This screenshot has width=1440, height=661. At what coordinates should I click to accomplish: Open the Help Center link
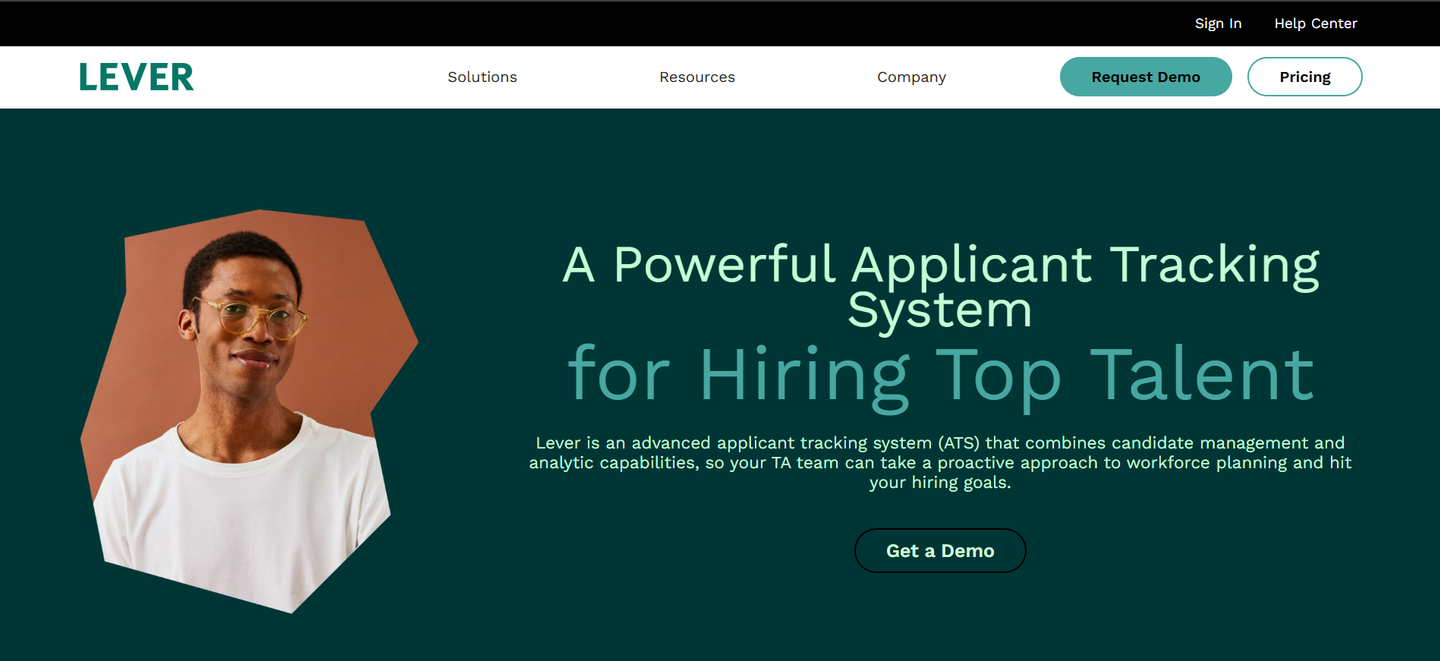click(1316, 23)
